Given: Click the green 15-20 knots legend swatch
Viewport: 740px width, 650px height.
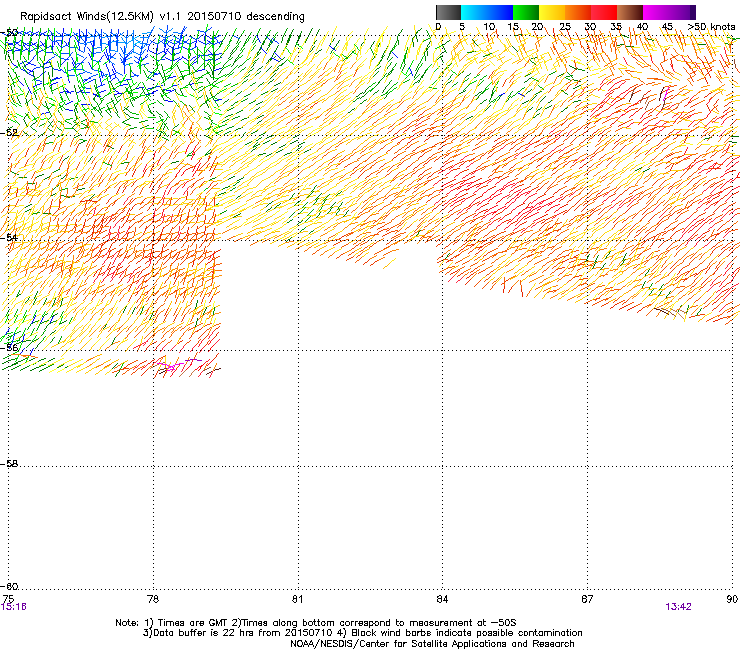Looking at the screenshot, I should point(526,12).
